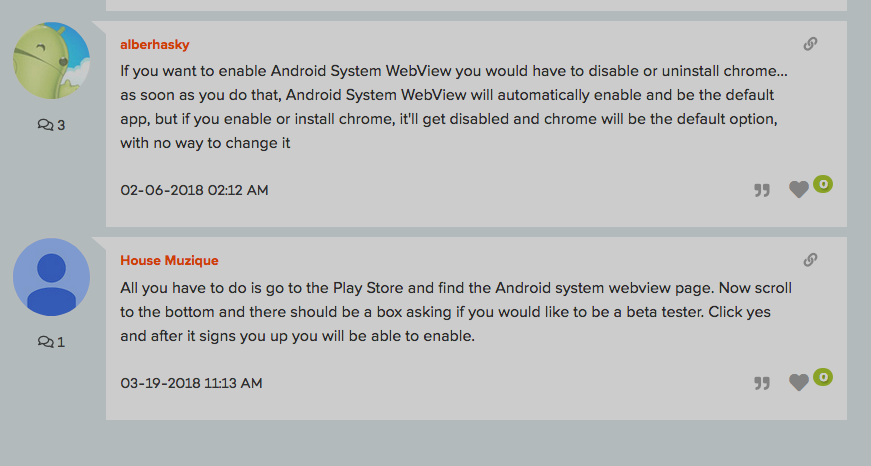
Task: Click like count badge on alberhasky's post
Action: tap(823, 184)
